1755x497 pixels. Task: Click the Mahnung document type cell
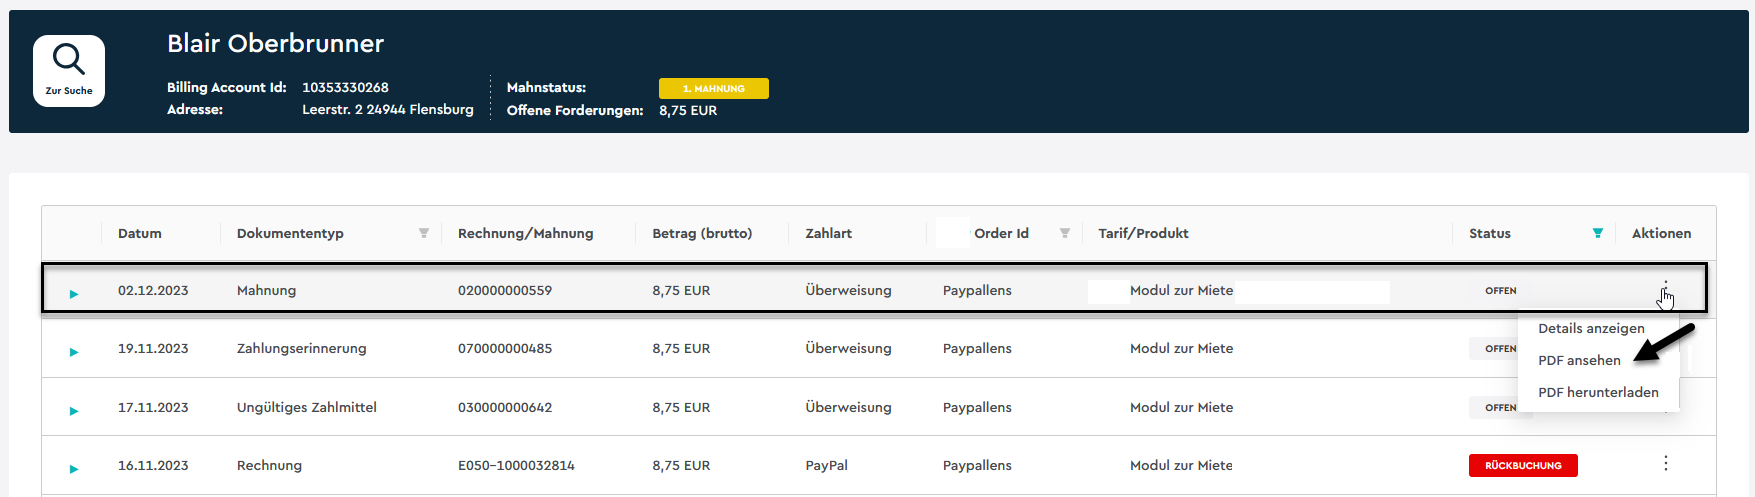point(266,290)
